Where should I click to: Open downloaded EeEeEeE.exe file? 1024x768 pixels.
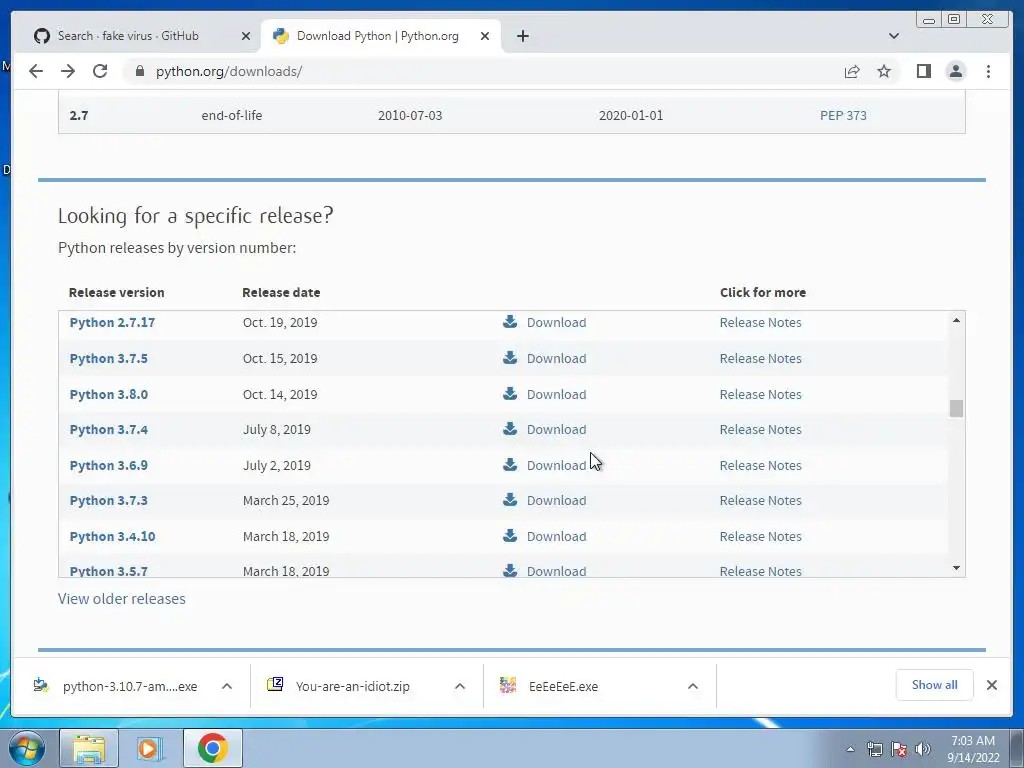pos(563,686)
